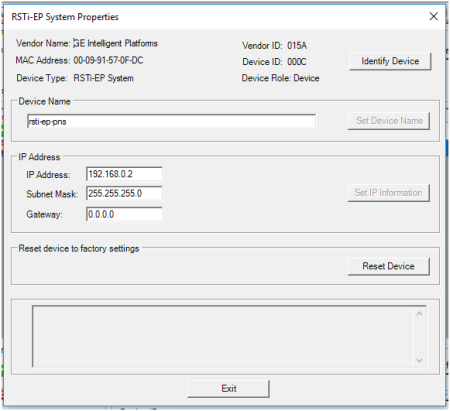Click the Subnet Mask label
The image size is (450, 411).
(x=52, y=194)
